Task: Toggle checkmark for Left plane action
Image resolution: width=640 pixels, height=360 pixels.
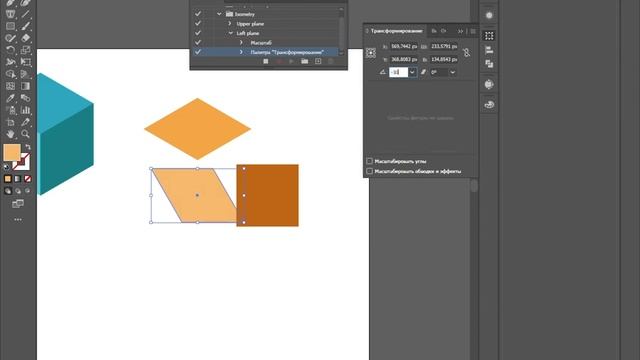Action: (x=198, y=33)
